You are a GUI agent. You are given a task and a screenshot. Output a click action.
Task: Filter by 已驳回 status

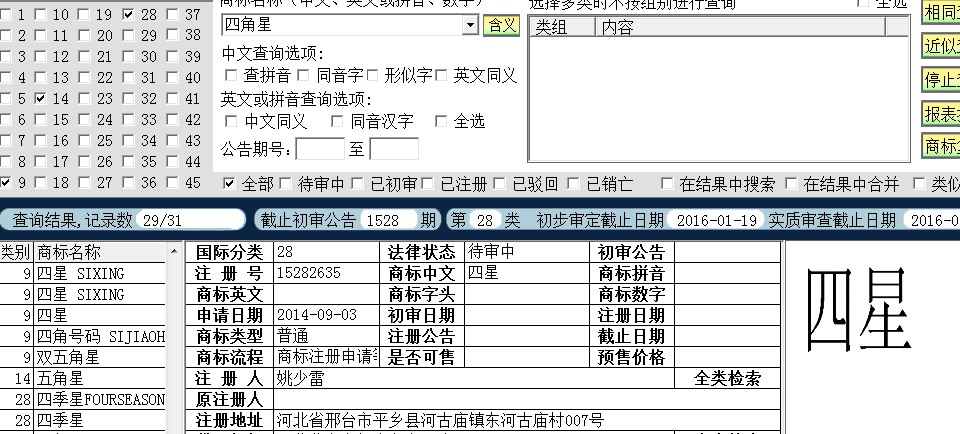pyautogui.click(x=500, y=184)
